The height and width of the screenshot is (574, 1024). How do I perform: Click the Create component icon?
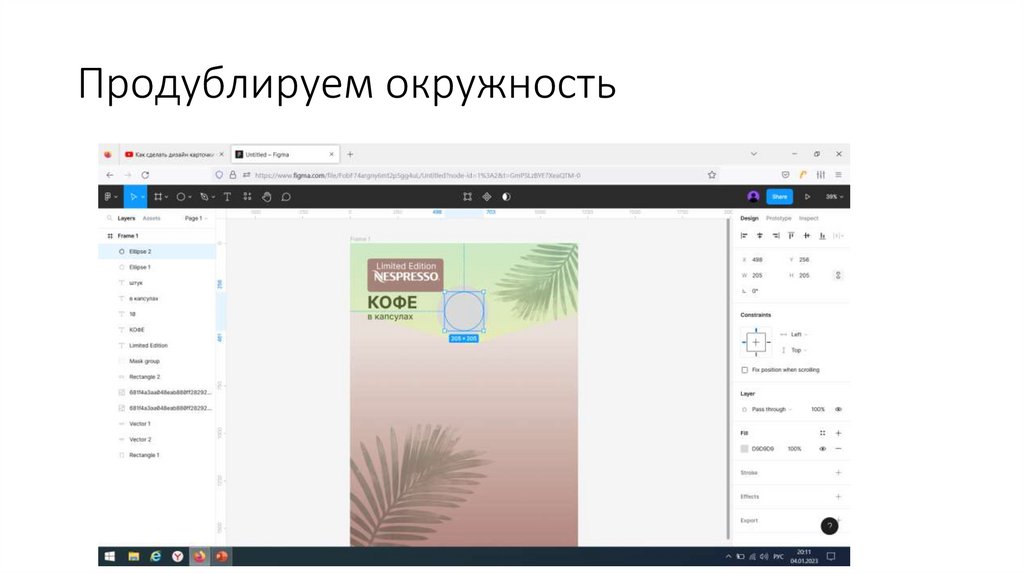tap(467, 197)
